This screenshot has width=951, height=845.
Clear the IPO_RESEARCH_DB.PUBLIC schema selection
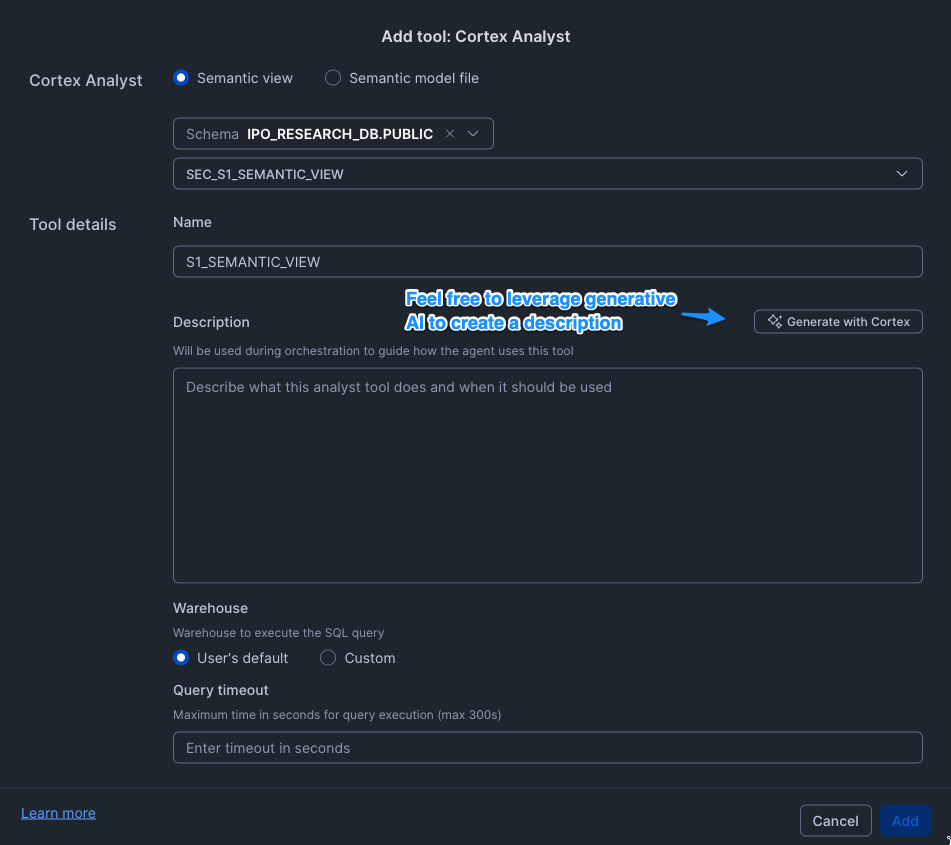point(450,134)
